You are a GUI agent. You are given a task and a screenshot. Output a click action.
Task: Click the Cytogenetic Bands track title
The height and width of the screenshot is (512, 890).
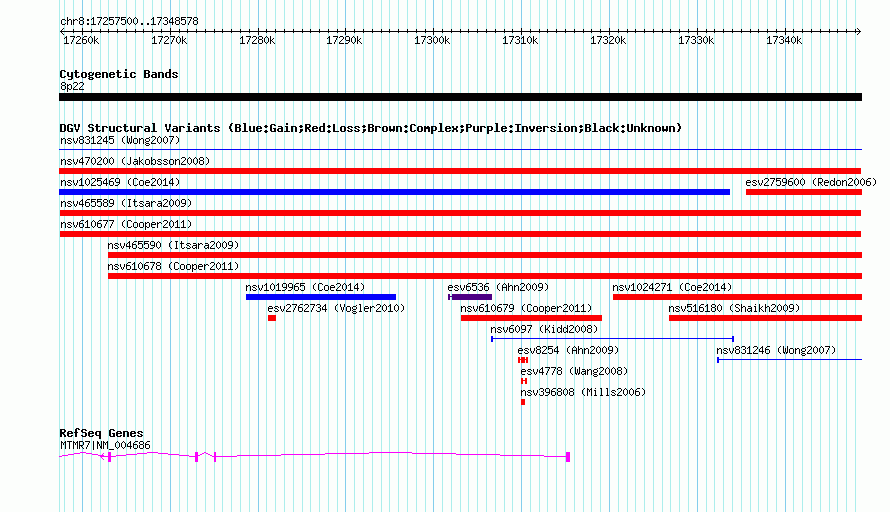[119, 74]
